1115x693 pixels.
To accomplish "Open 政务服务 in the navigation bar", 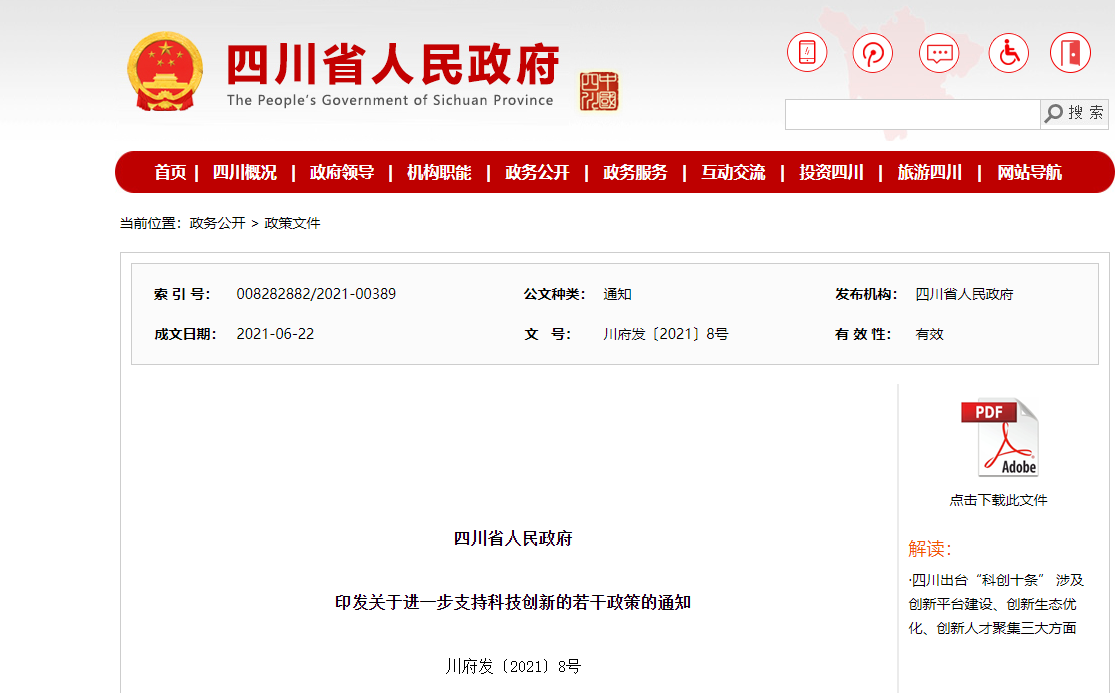I will [x=635, y=172].
